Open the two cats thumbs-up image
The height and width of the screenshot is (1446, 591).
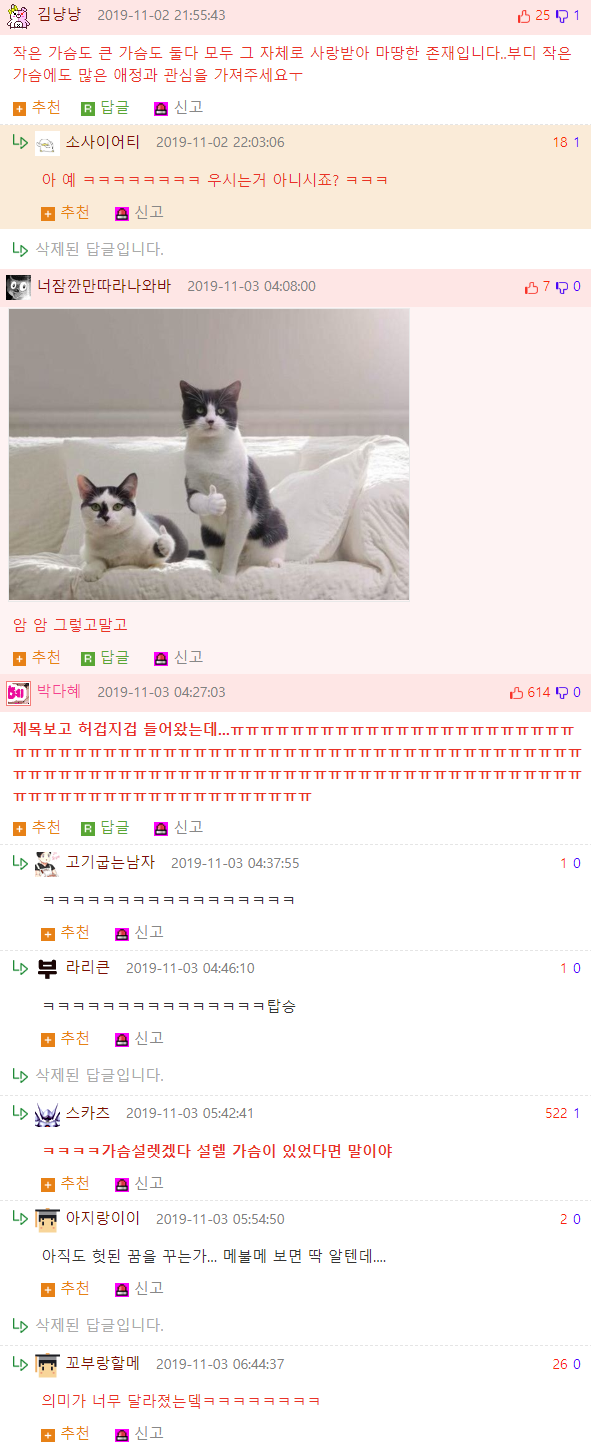point(209,454)
